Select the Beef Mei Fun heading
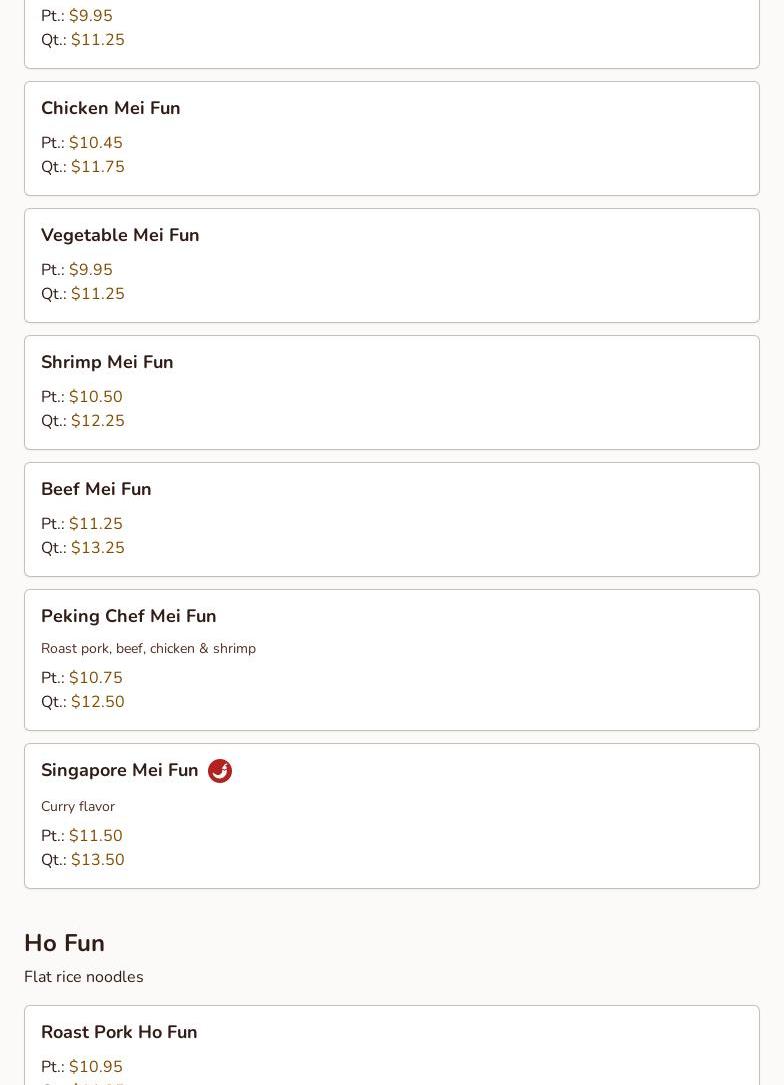 (96, 489)
